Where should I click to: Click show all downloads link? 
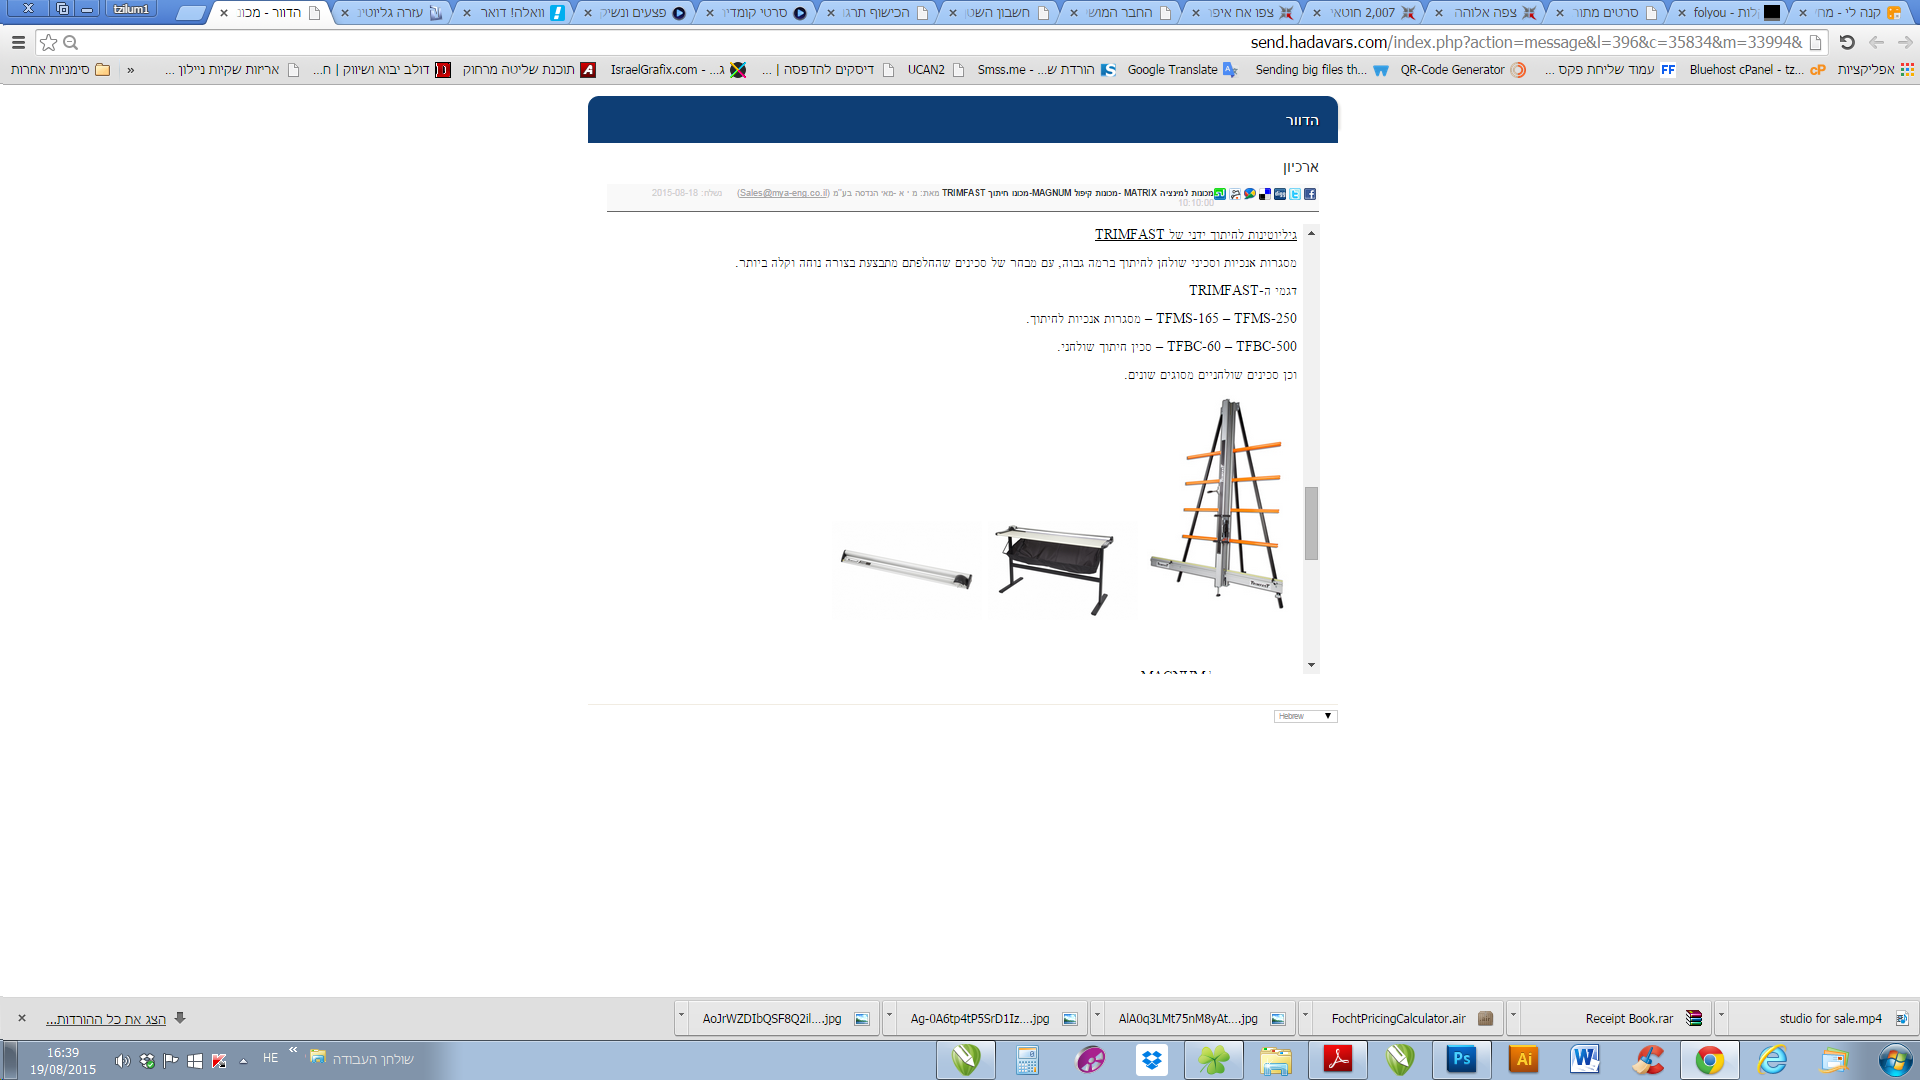click(106, 1019)
